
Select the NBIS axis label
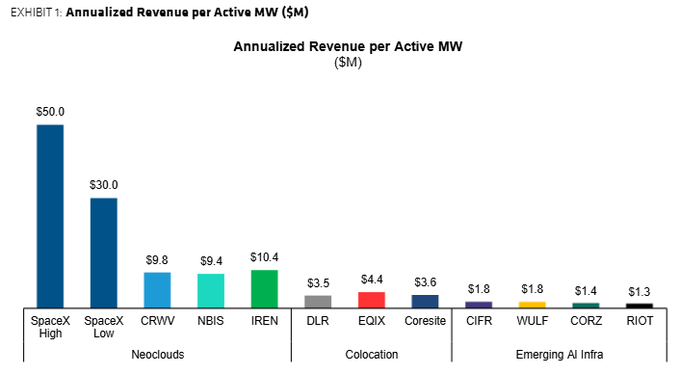211,321
